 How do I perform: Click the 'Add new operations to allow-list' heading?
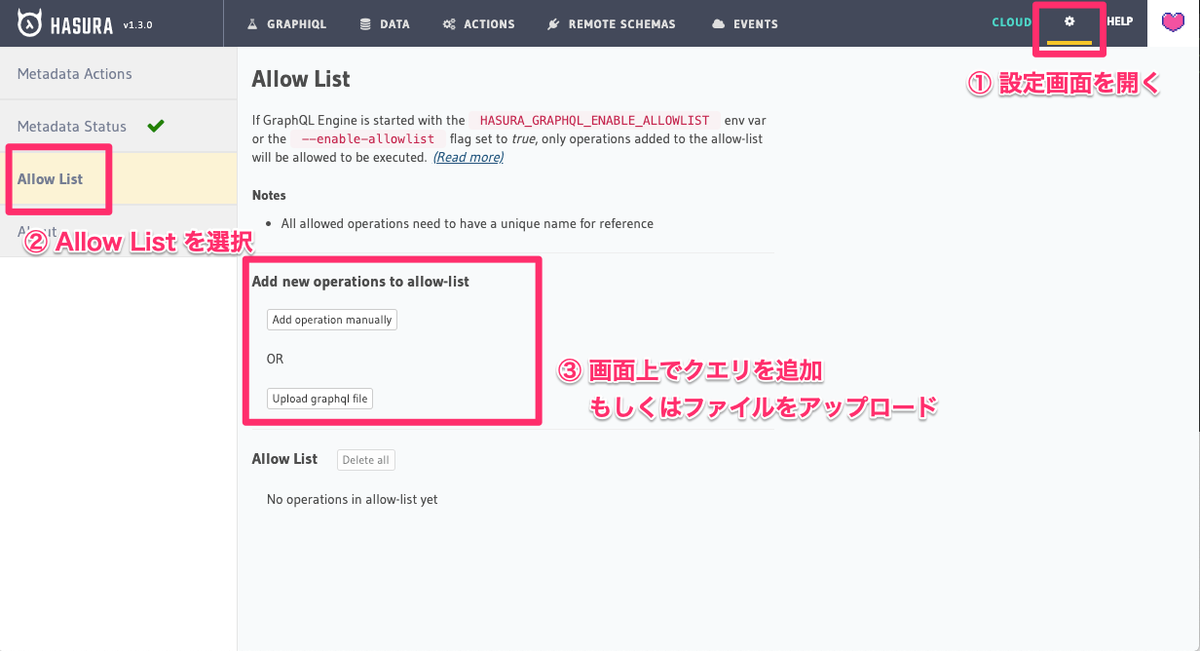pos(360,281)
